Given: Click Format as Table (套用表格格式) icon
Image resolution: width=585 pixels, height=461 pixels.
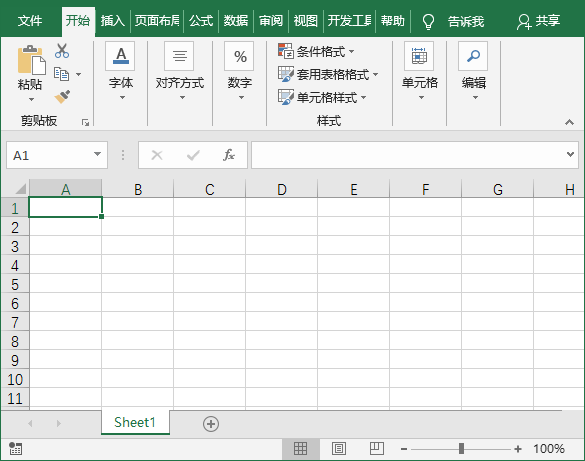Looking at the screenshot, I should [x=286, y=74].
